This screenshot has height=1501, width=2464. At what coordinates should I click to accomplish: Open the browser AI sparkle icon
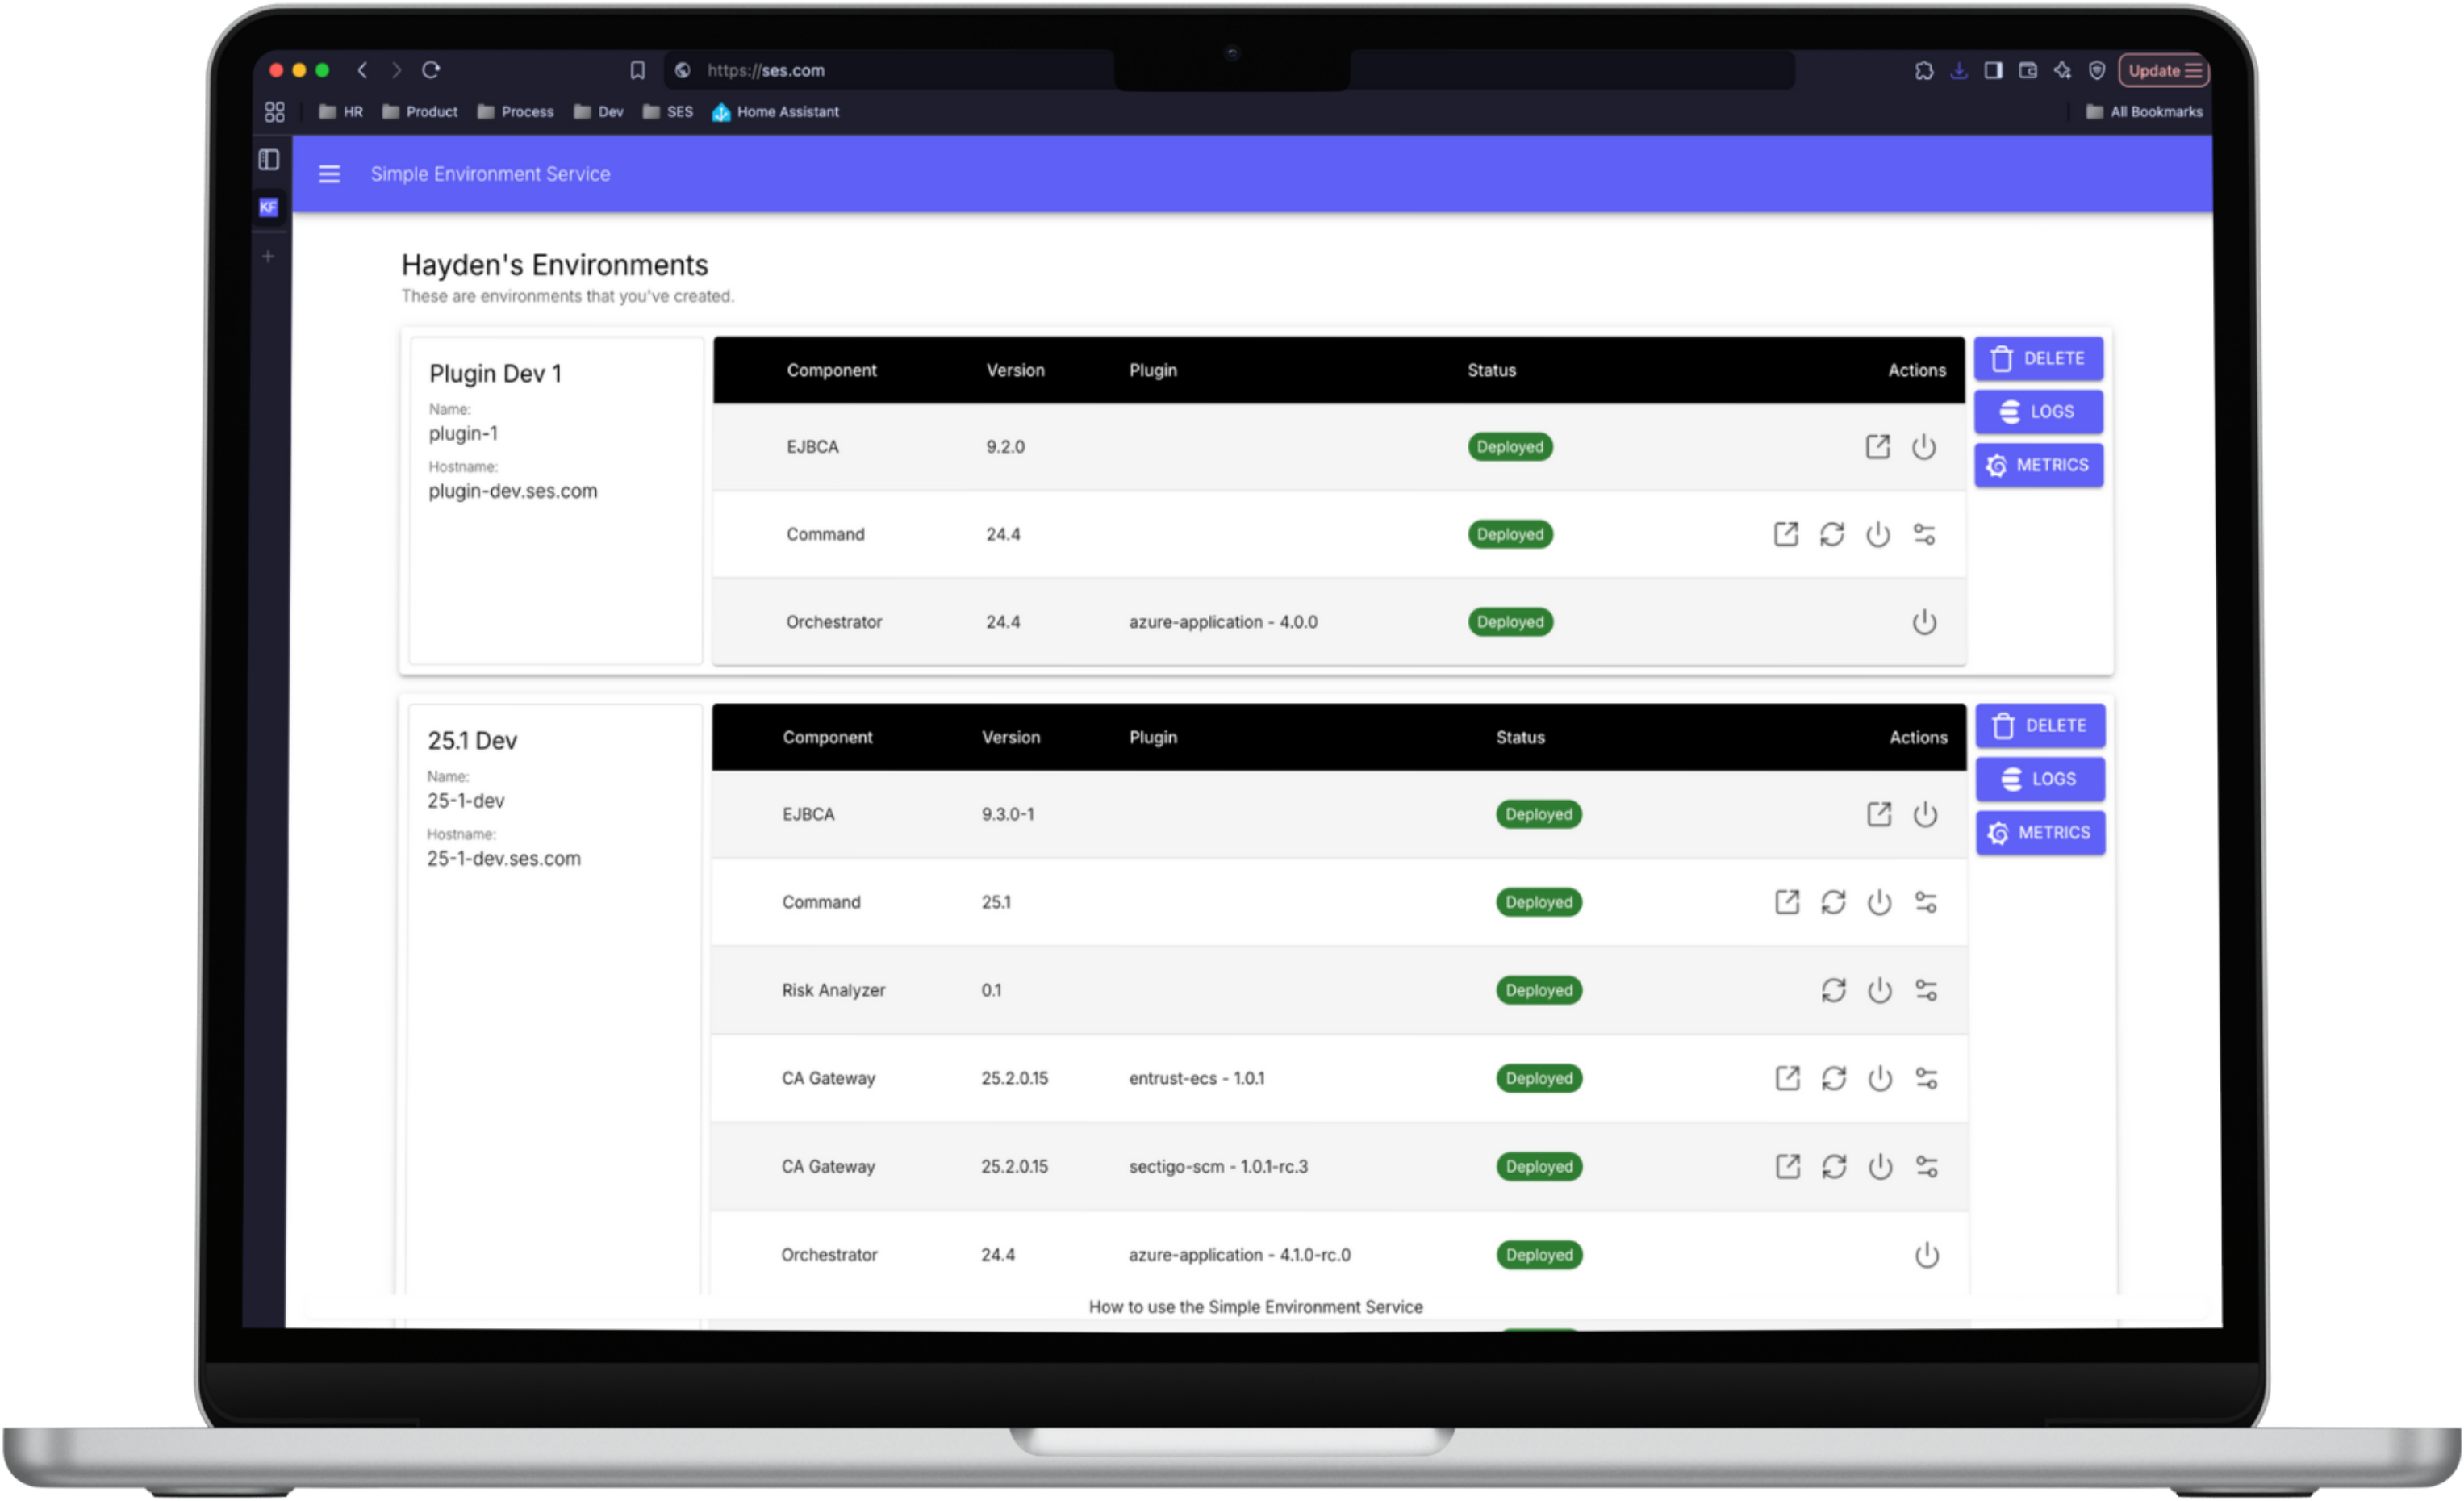click(2062, 70)
